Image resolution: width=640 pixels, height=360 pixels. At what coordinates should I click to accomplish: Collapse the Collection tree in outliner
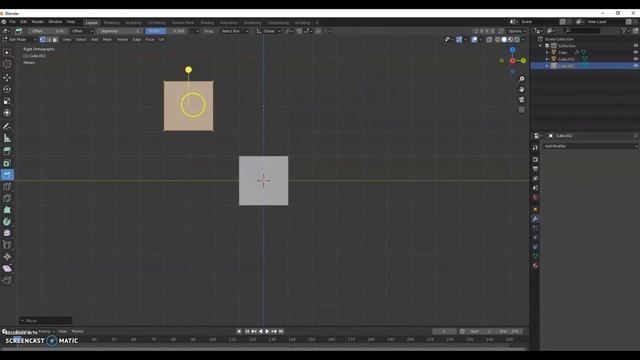[x=541, y=46]
